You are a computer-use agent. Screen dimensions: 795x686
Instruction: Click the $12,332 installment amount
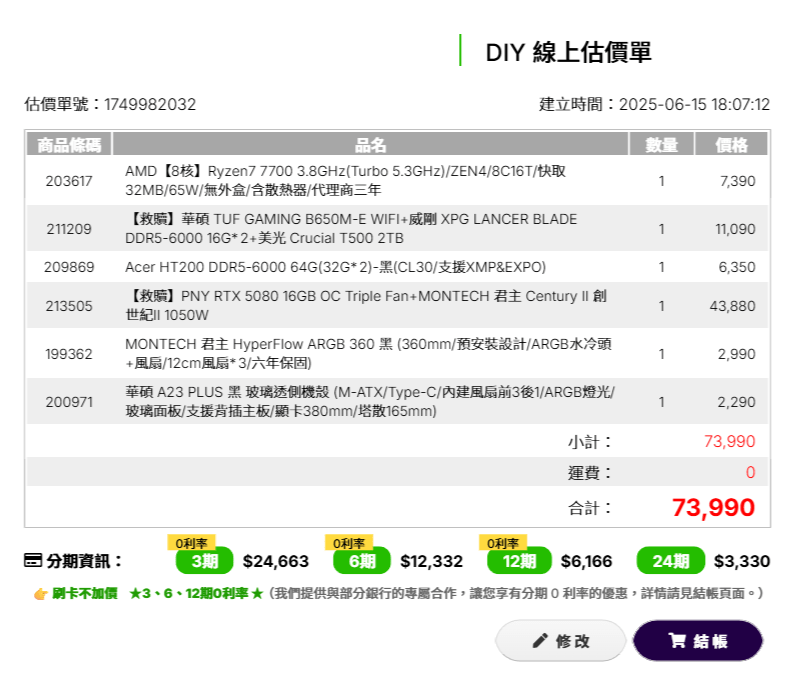point(431,561)
